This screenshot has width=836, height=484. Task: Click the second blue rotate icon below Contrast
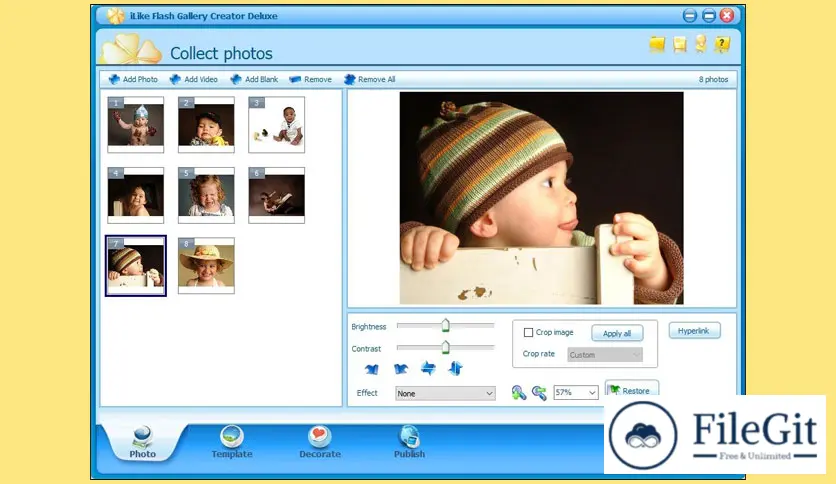point(400,369)
